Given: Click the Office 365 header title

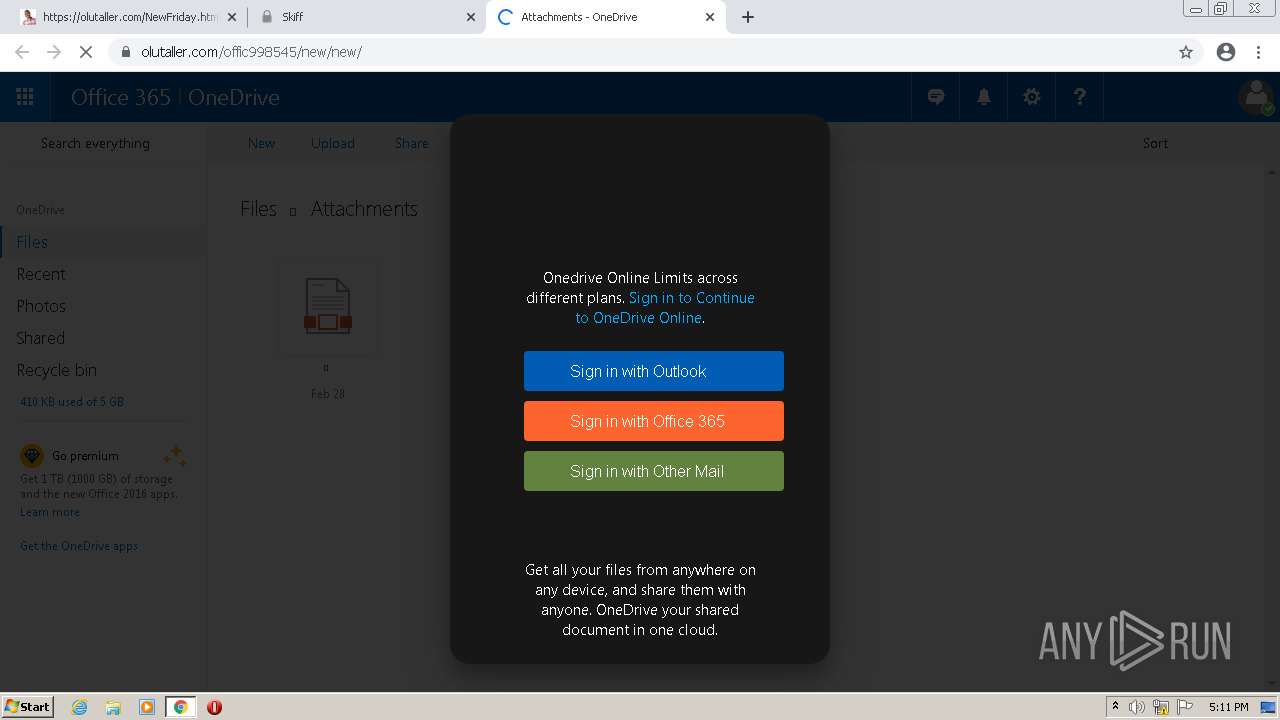Looking at the screenshot, I should (121, 97).
